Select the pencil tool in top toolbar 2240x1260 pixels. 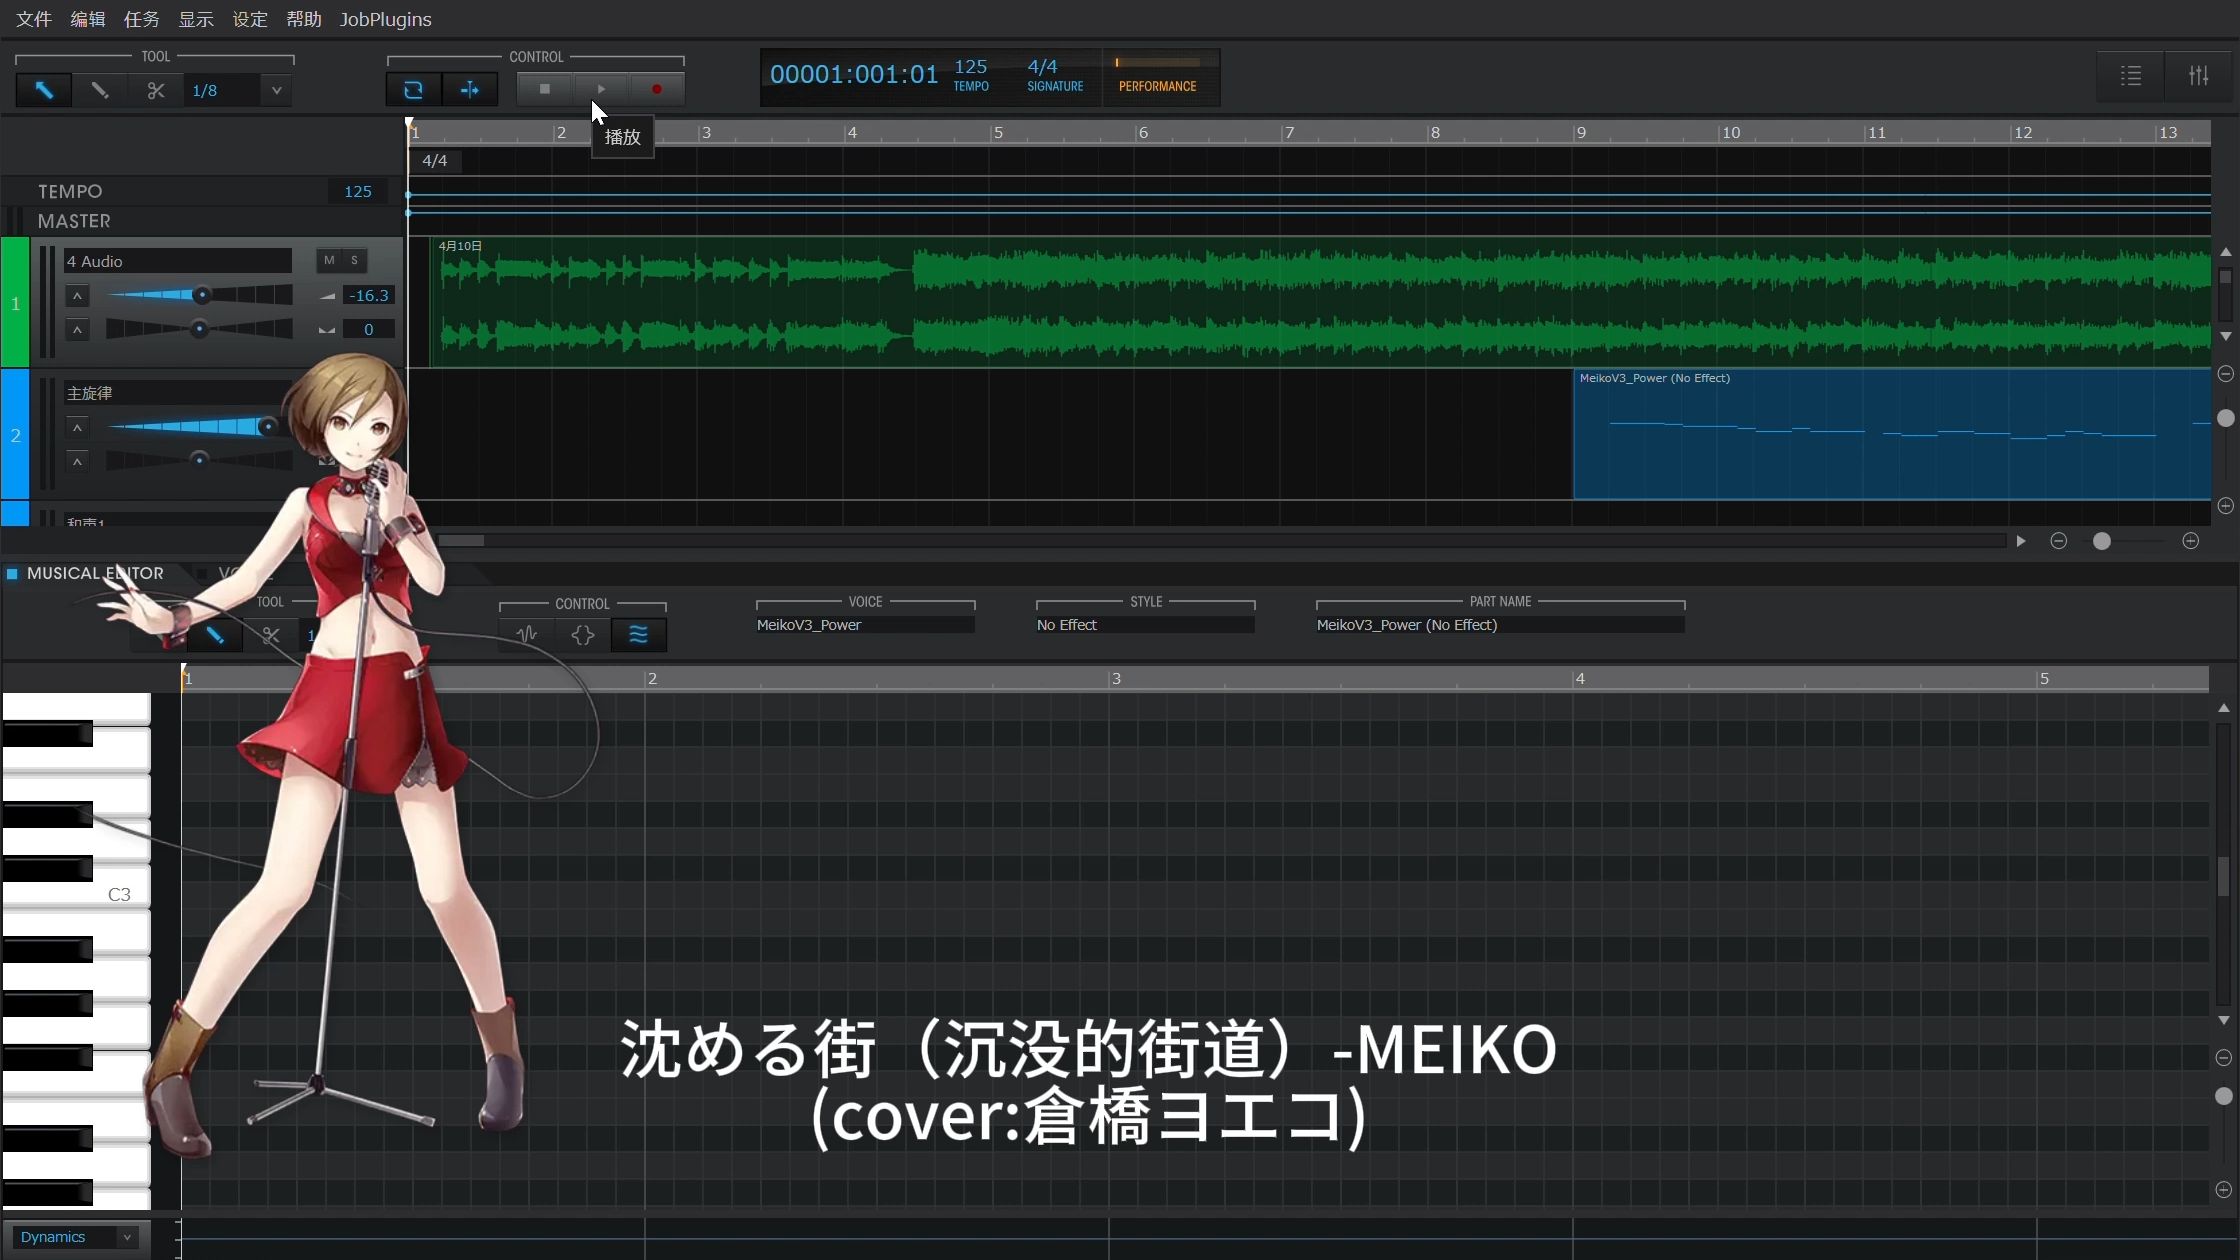click(100, 90)
